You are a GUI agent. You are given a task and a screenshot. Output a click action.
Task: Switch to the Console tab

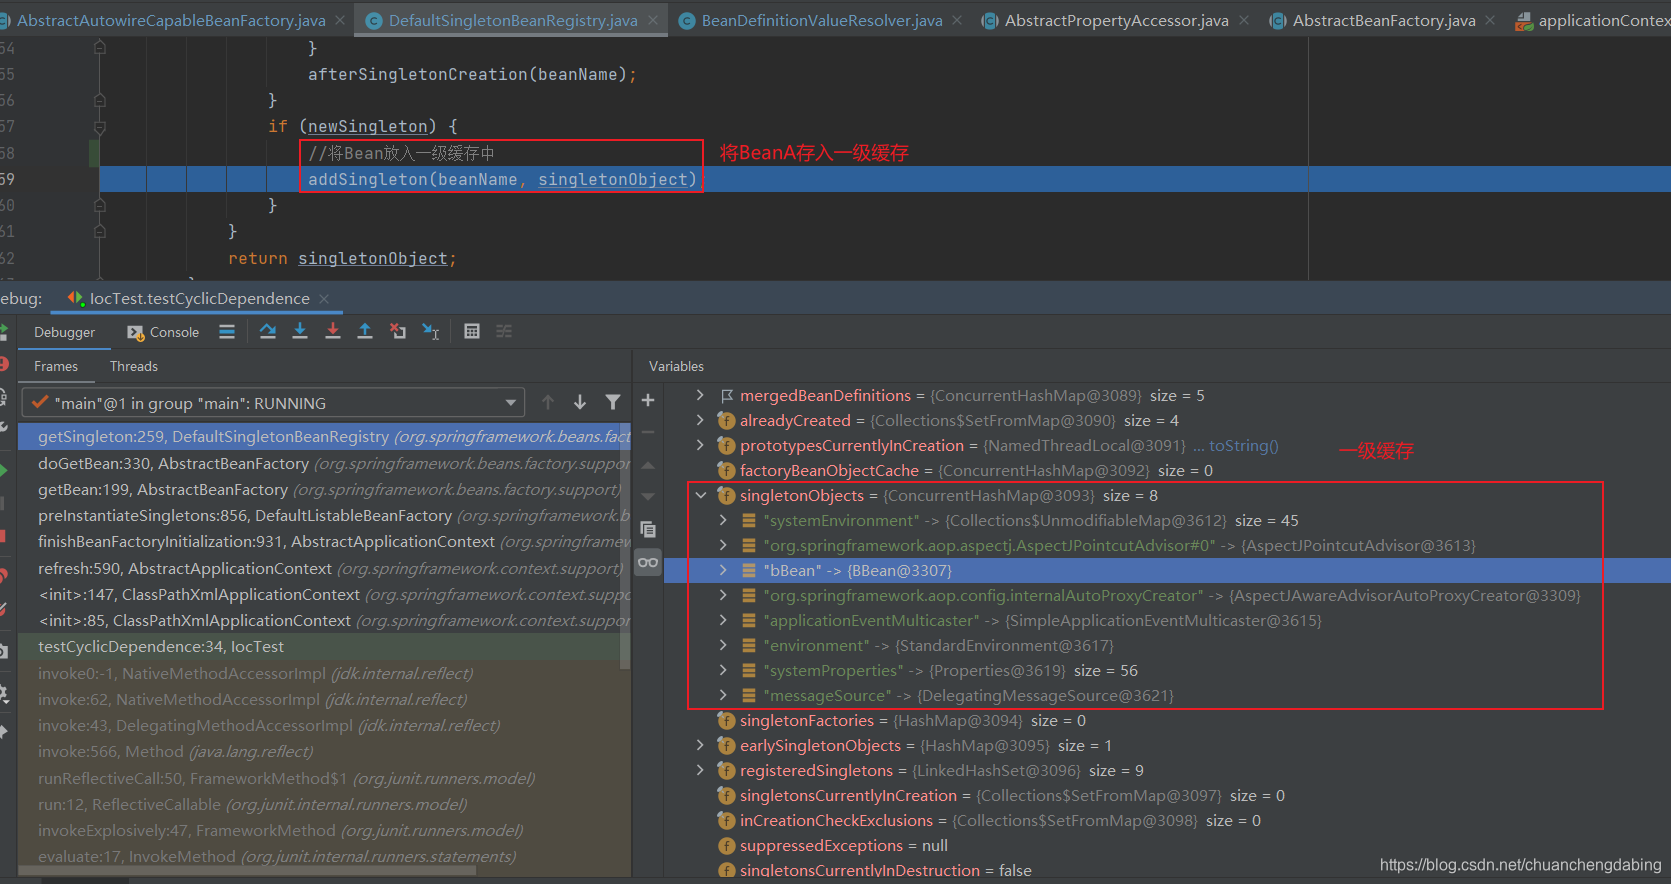pyautogui.click(x=163, y=332)
